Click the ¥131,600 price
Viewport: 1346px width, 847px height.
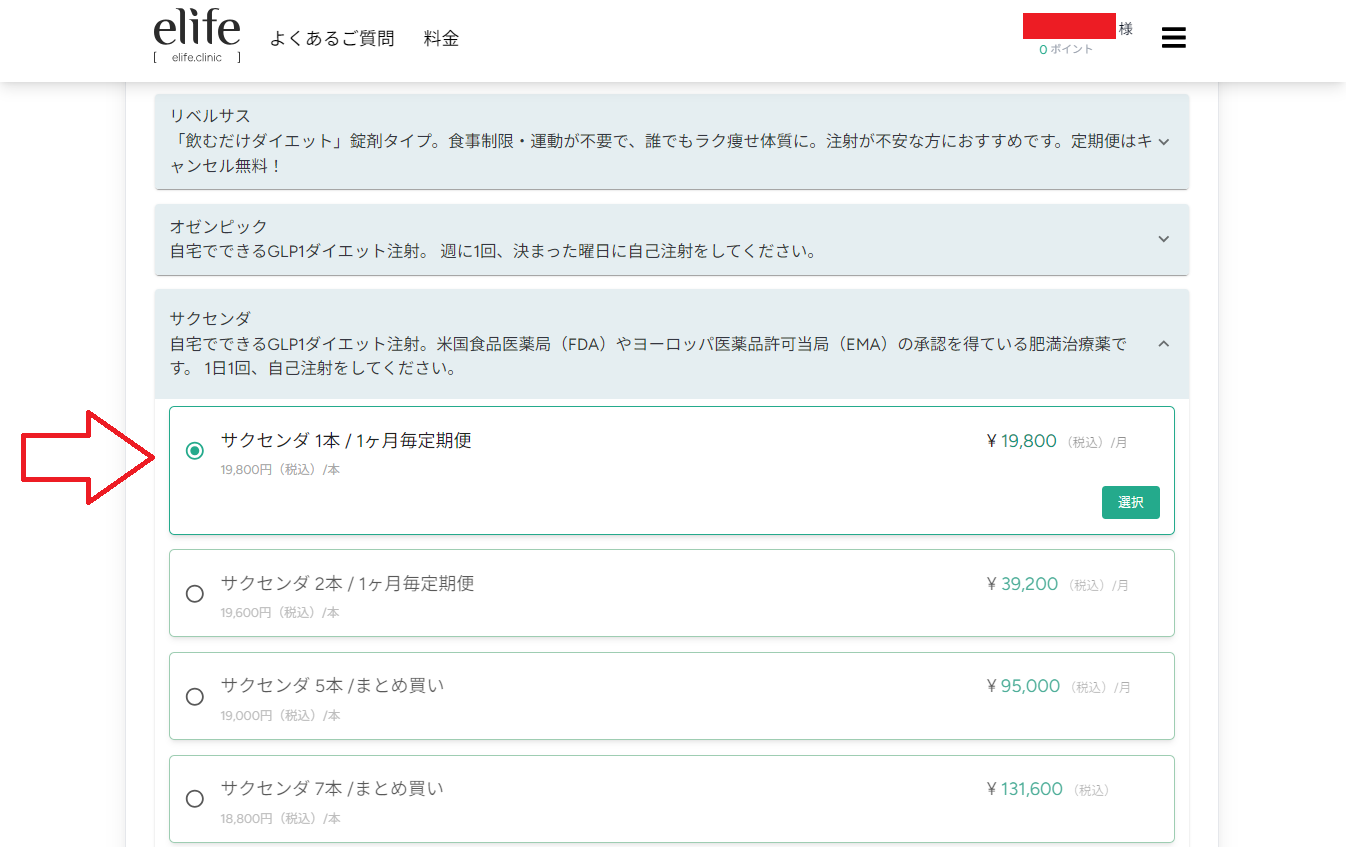(x=1024, y=789)
